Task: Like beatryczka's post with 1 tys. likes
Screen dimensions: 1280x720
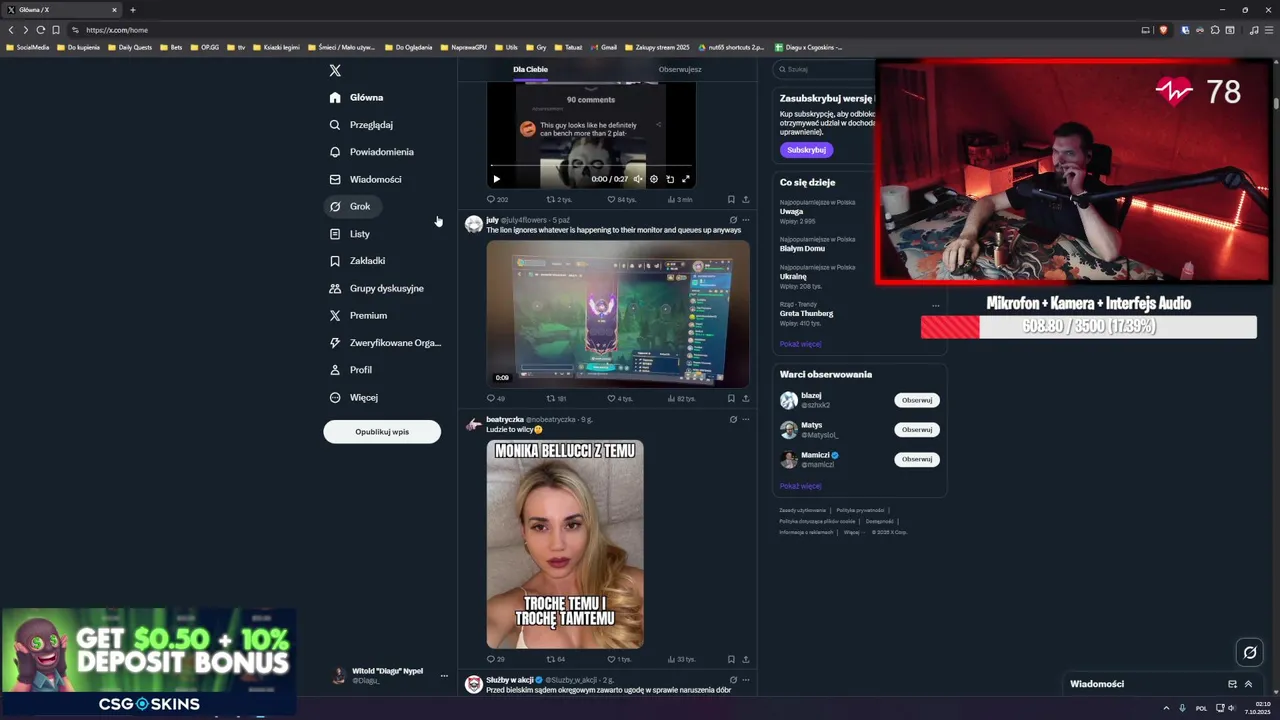Action: click(x=619, y=659)
